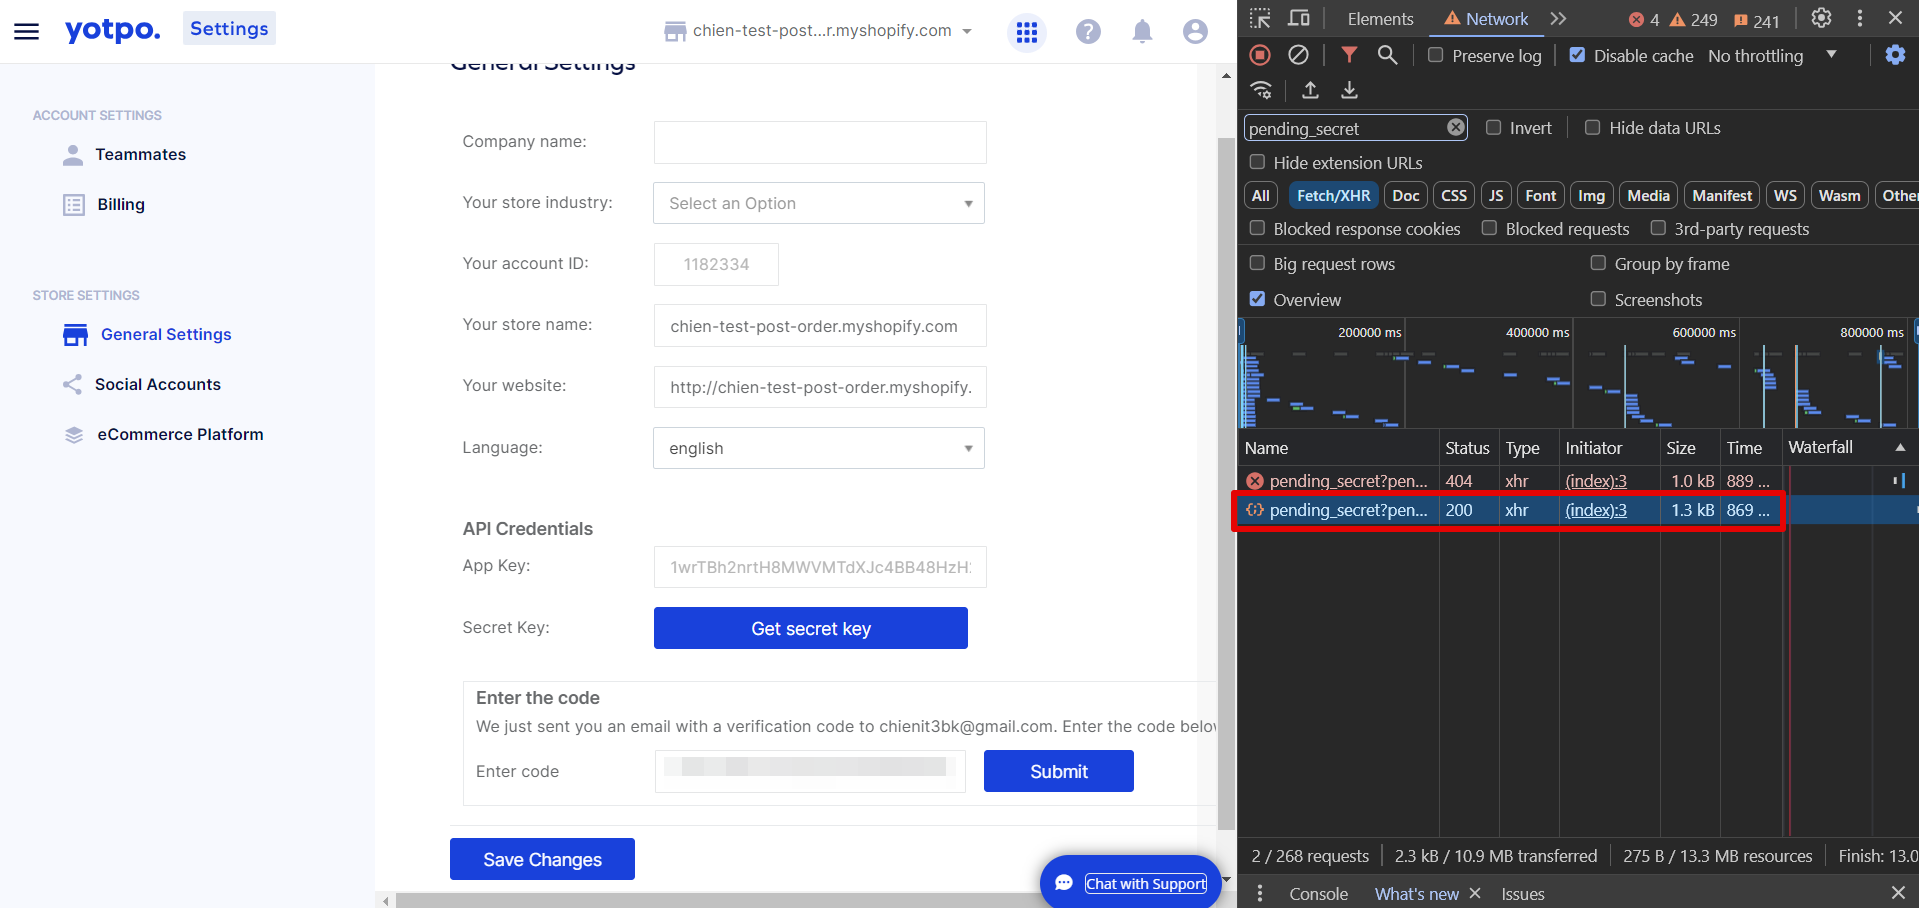This screenshot has height=908, width=1919.
Task: Filter requests by CSS type
Action: [1454, 196]
